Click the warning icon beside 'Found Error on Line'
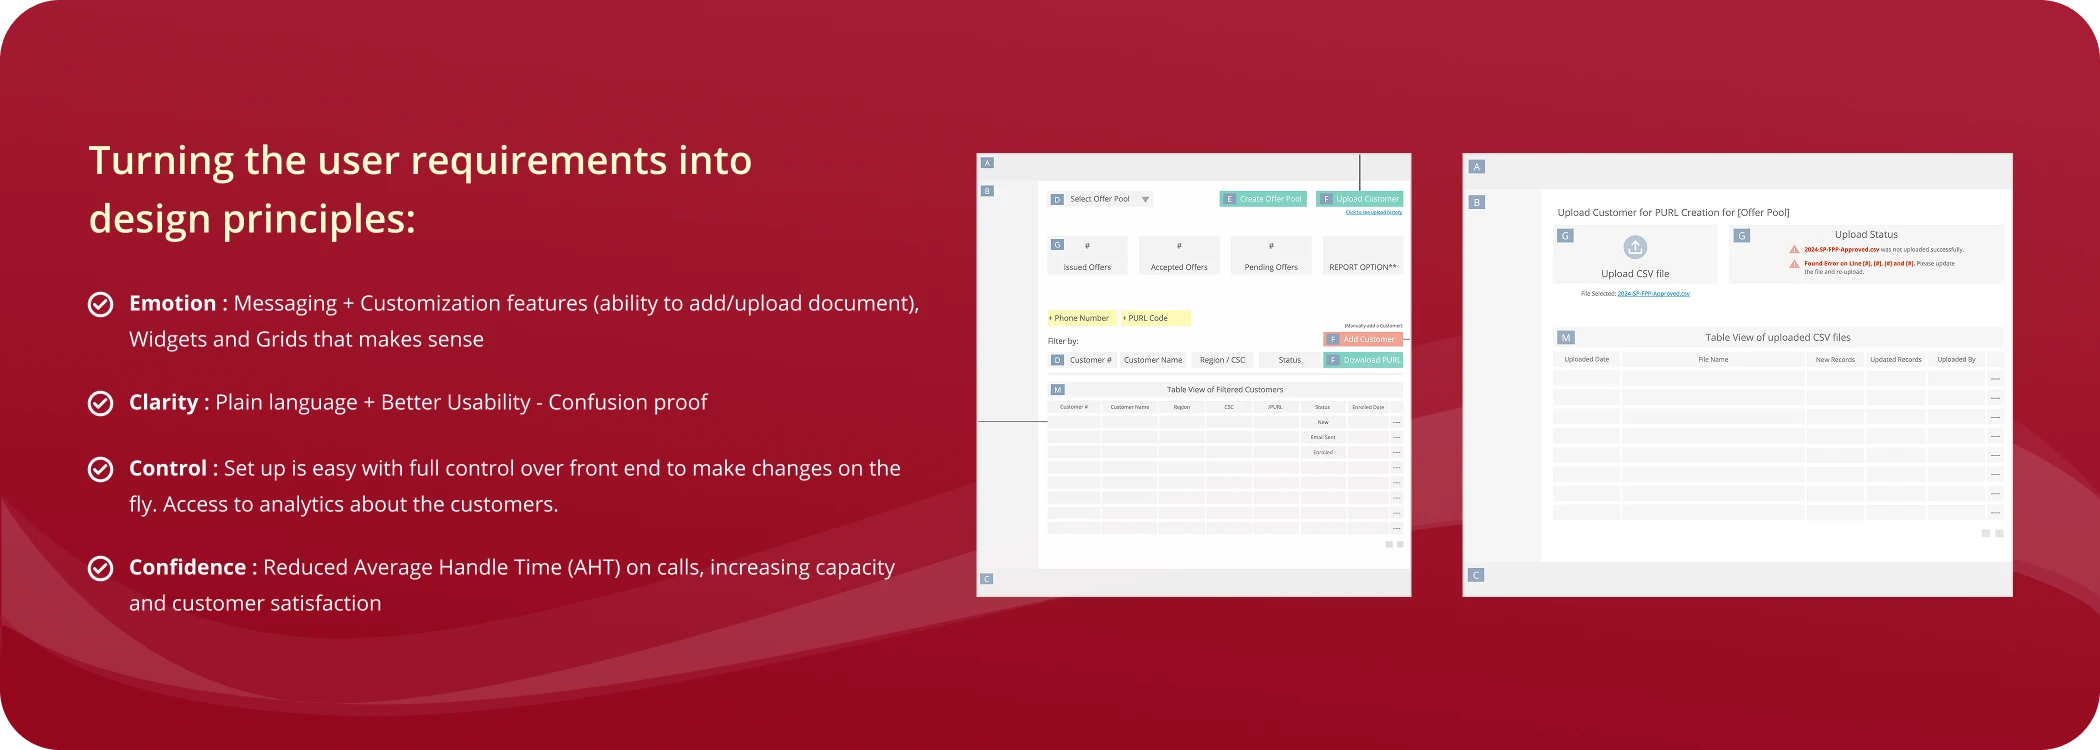The width and height of the screenshot is (2100, 750). coord(1795,264)
